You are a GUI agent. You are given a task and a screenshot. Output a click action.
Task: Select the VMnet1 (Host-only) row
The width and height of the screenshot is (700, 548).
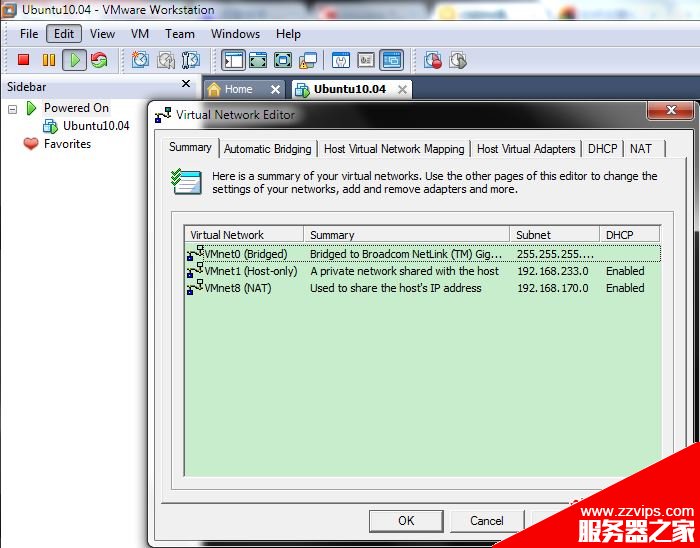423,270
